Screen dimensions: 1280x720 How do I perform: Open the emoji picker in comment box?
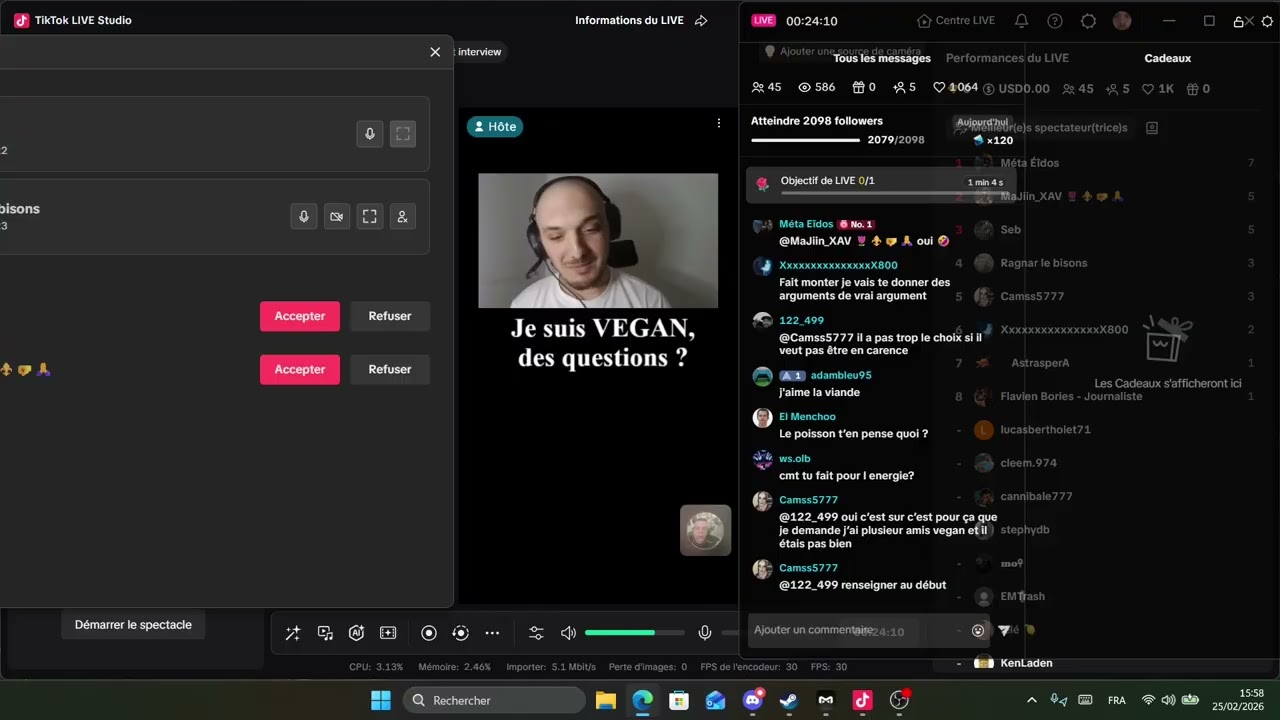pyautogui.click(x=978, y=630)
